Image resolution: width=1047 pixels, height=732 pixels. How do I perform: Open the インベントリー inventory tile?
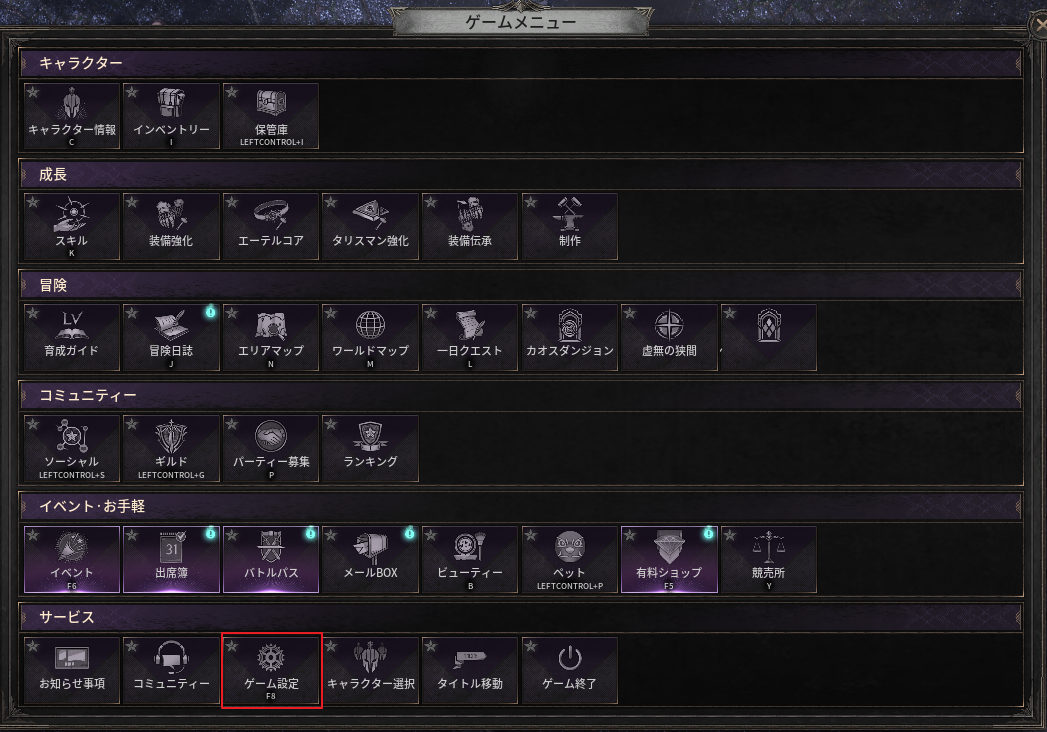tap(172, 116)
